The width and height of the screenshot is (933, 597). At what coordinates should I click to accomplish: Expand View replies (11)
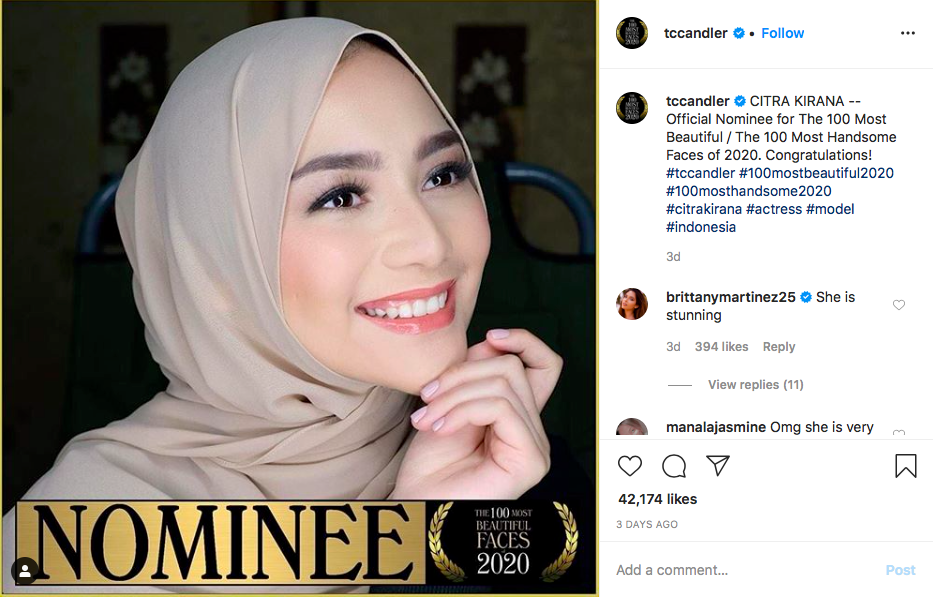pos(756,385)
